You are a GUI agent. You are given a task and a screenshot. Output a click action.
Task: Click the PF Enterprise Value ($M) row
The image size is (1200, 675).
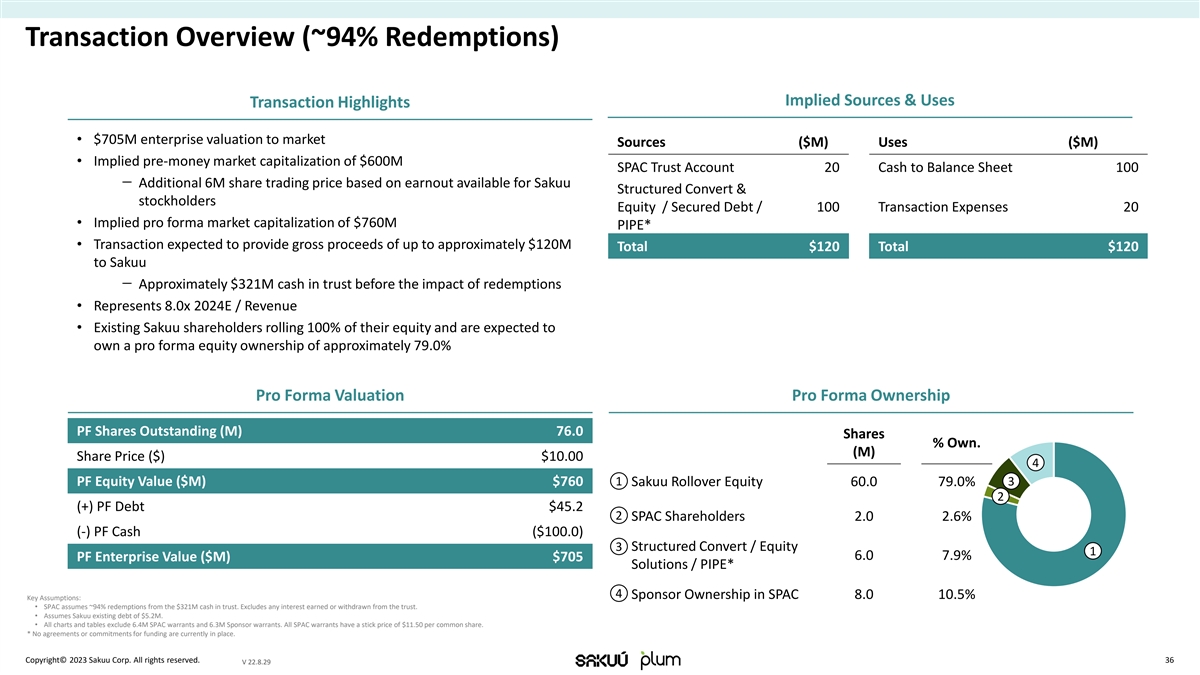(329, 557)
